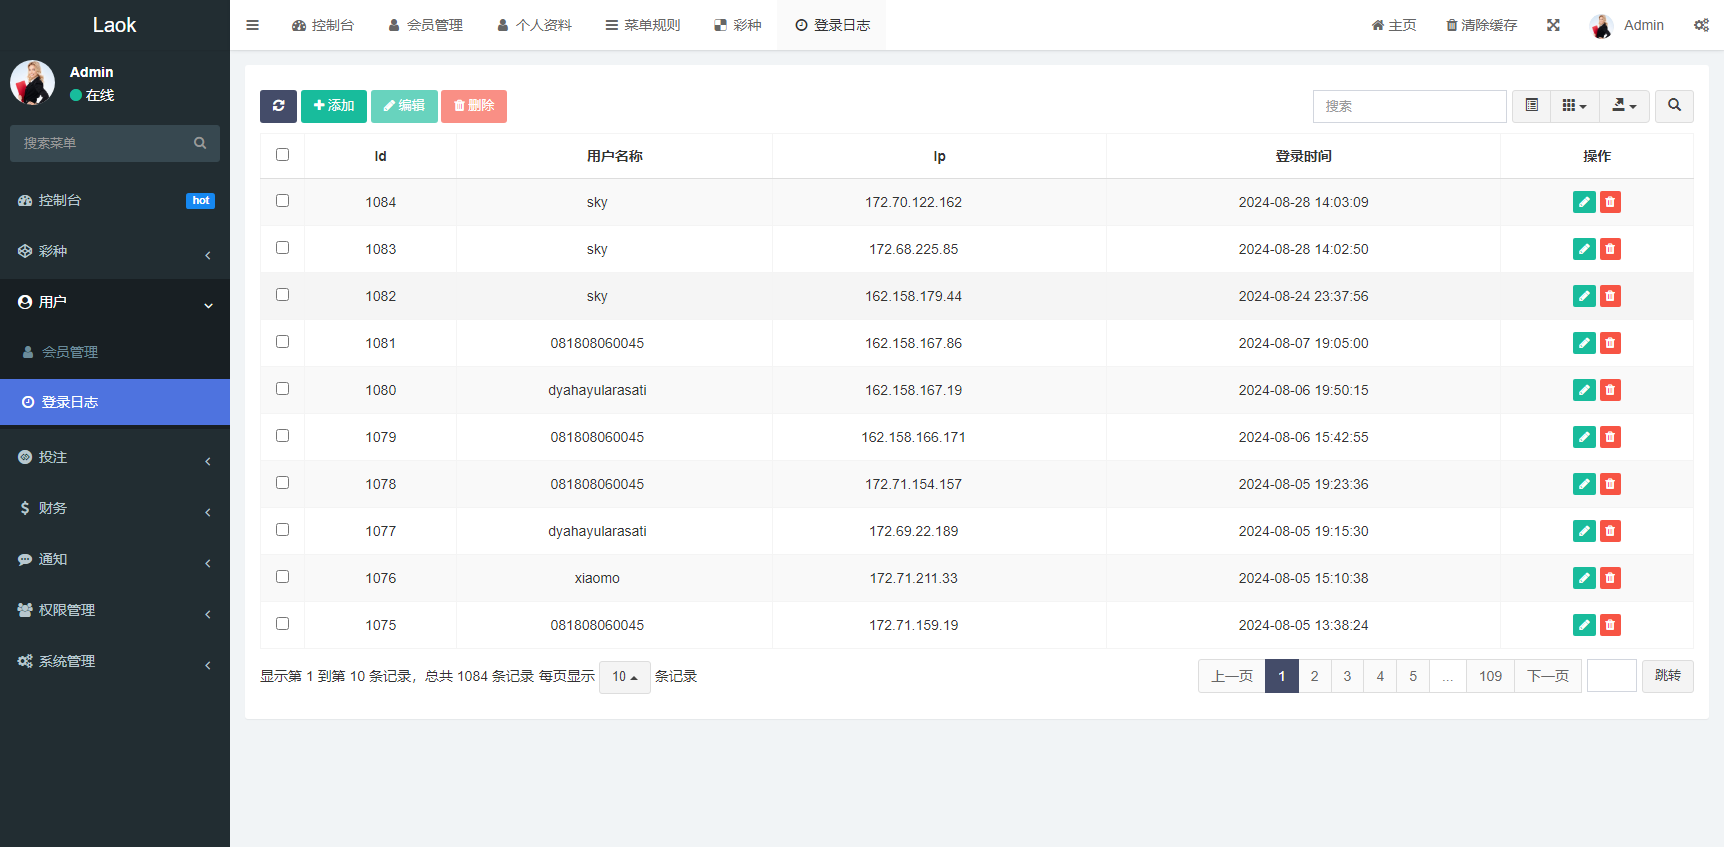Click the table search input field
Viewport: 1724px width, 847px height.
(x=1409, y=106)
